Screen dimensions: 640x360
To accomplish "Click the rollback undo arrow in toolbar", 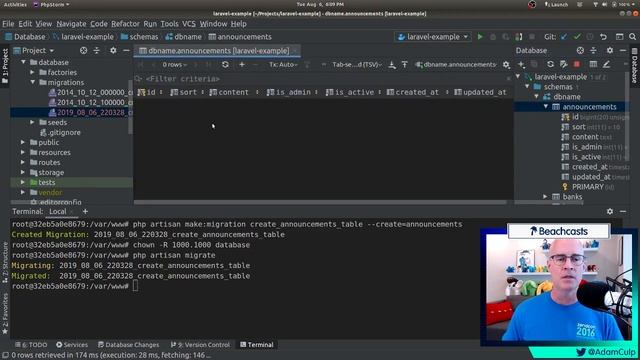I will [x=603, y=37].
